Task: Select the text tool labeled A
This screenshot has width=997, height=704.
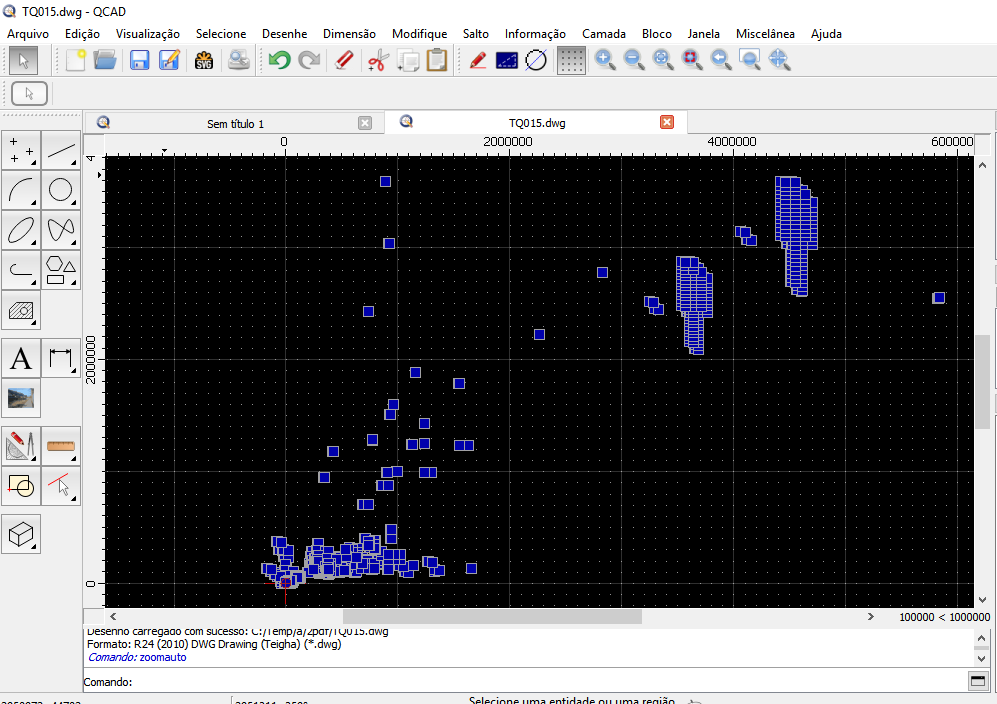Action: pos(21,358)
